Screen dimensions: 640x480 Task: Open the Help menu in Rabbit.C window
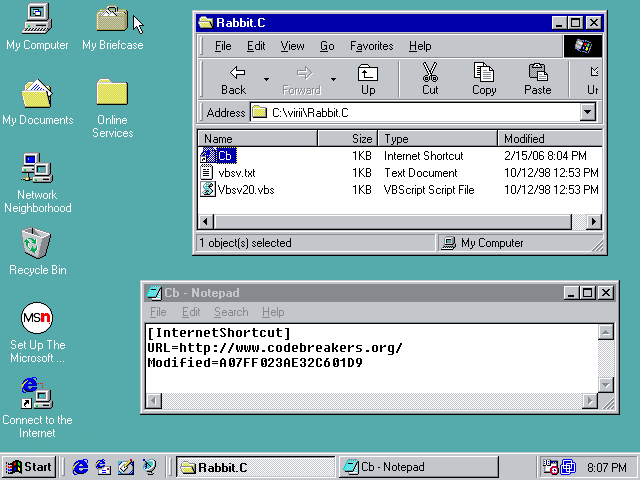(420, 46)
